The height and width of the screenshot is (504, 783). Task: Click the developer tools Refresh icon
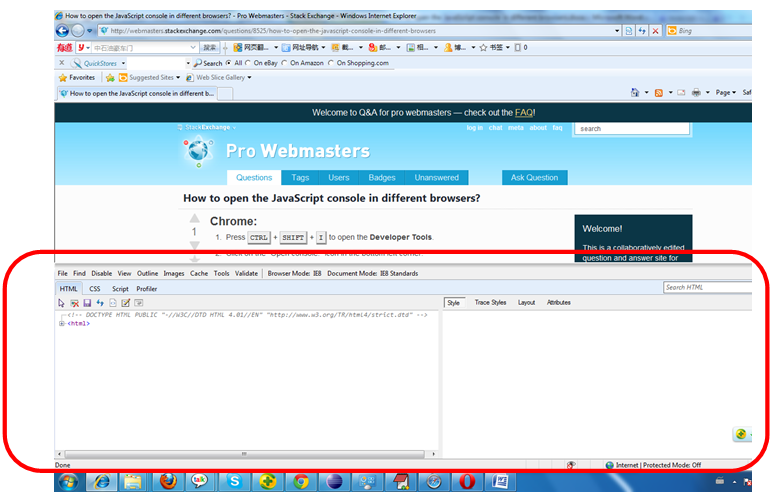coord(100,303)
